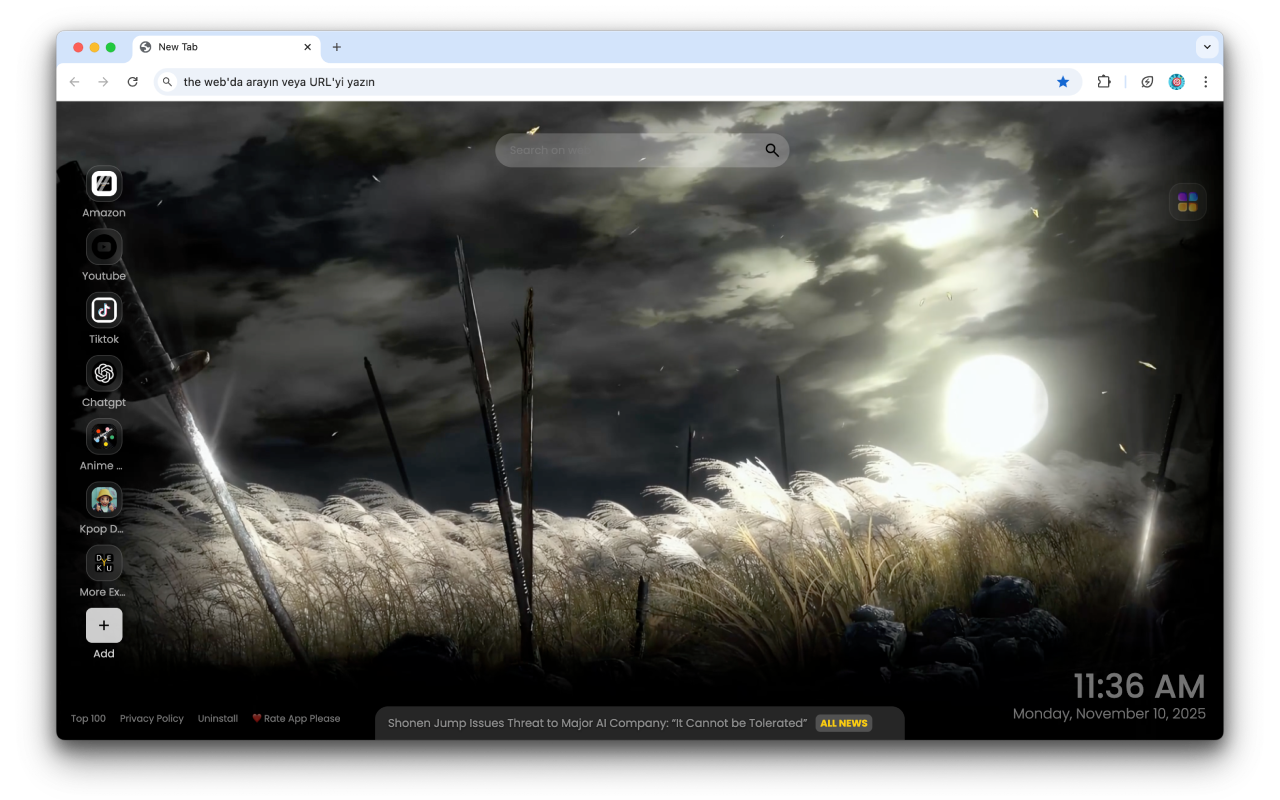This screenshot has height=800, width=1280.
Task: Open the More Ex... shortcut icon
Action: (104, 563)
